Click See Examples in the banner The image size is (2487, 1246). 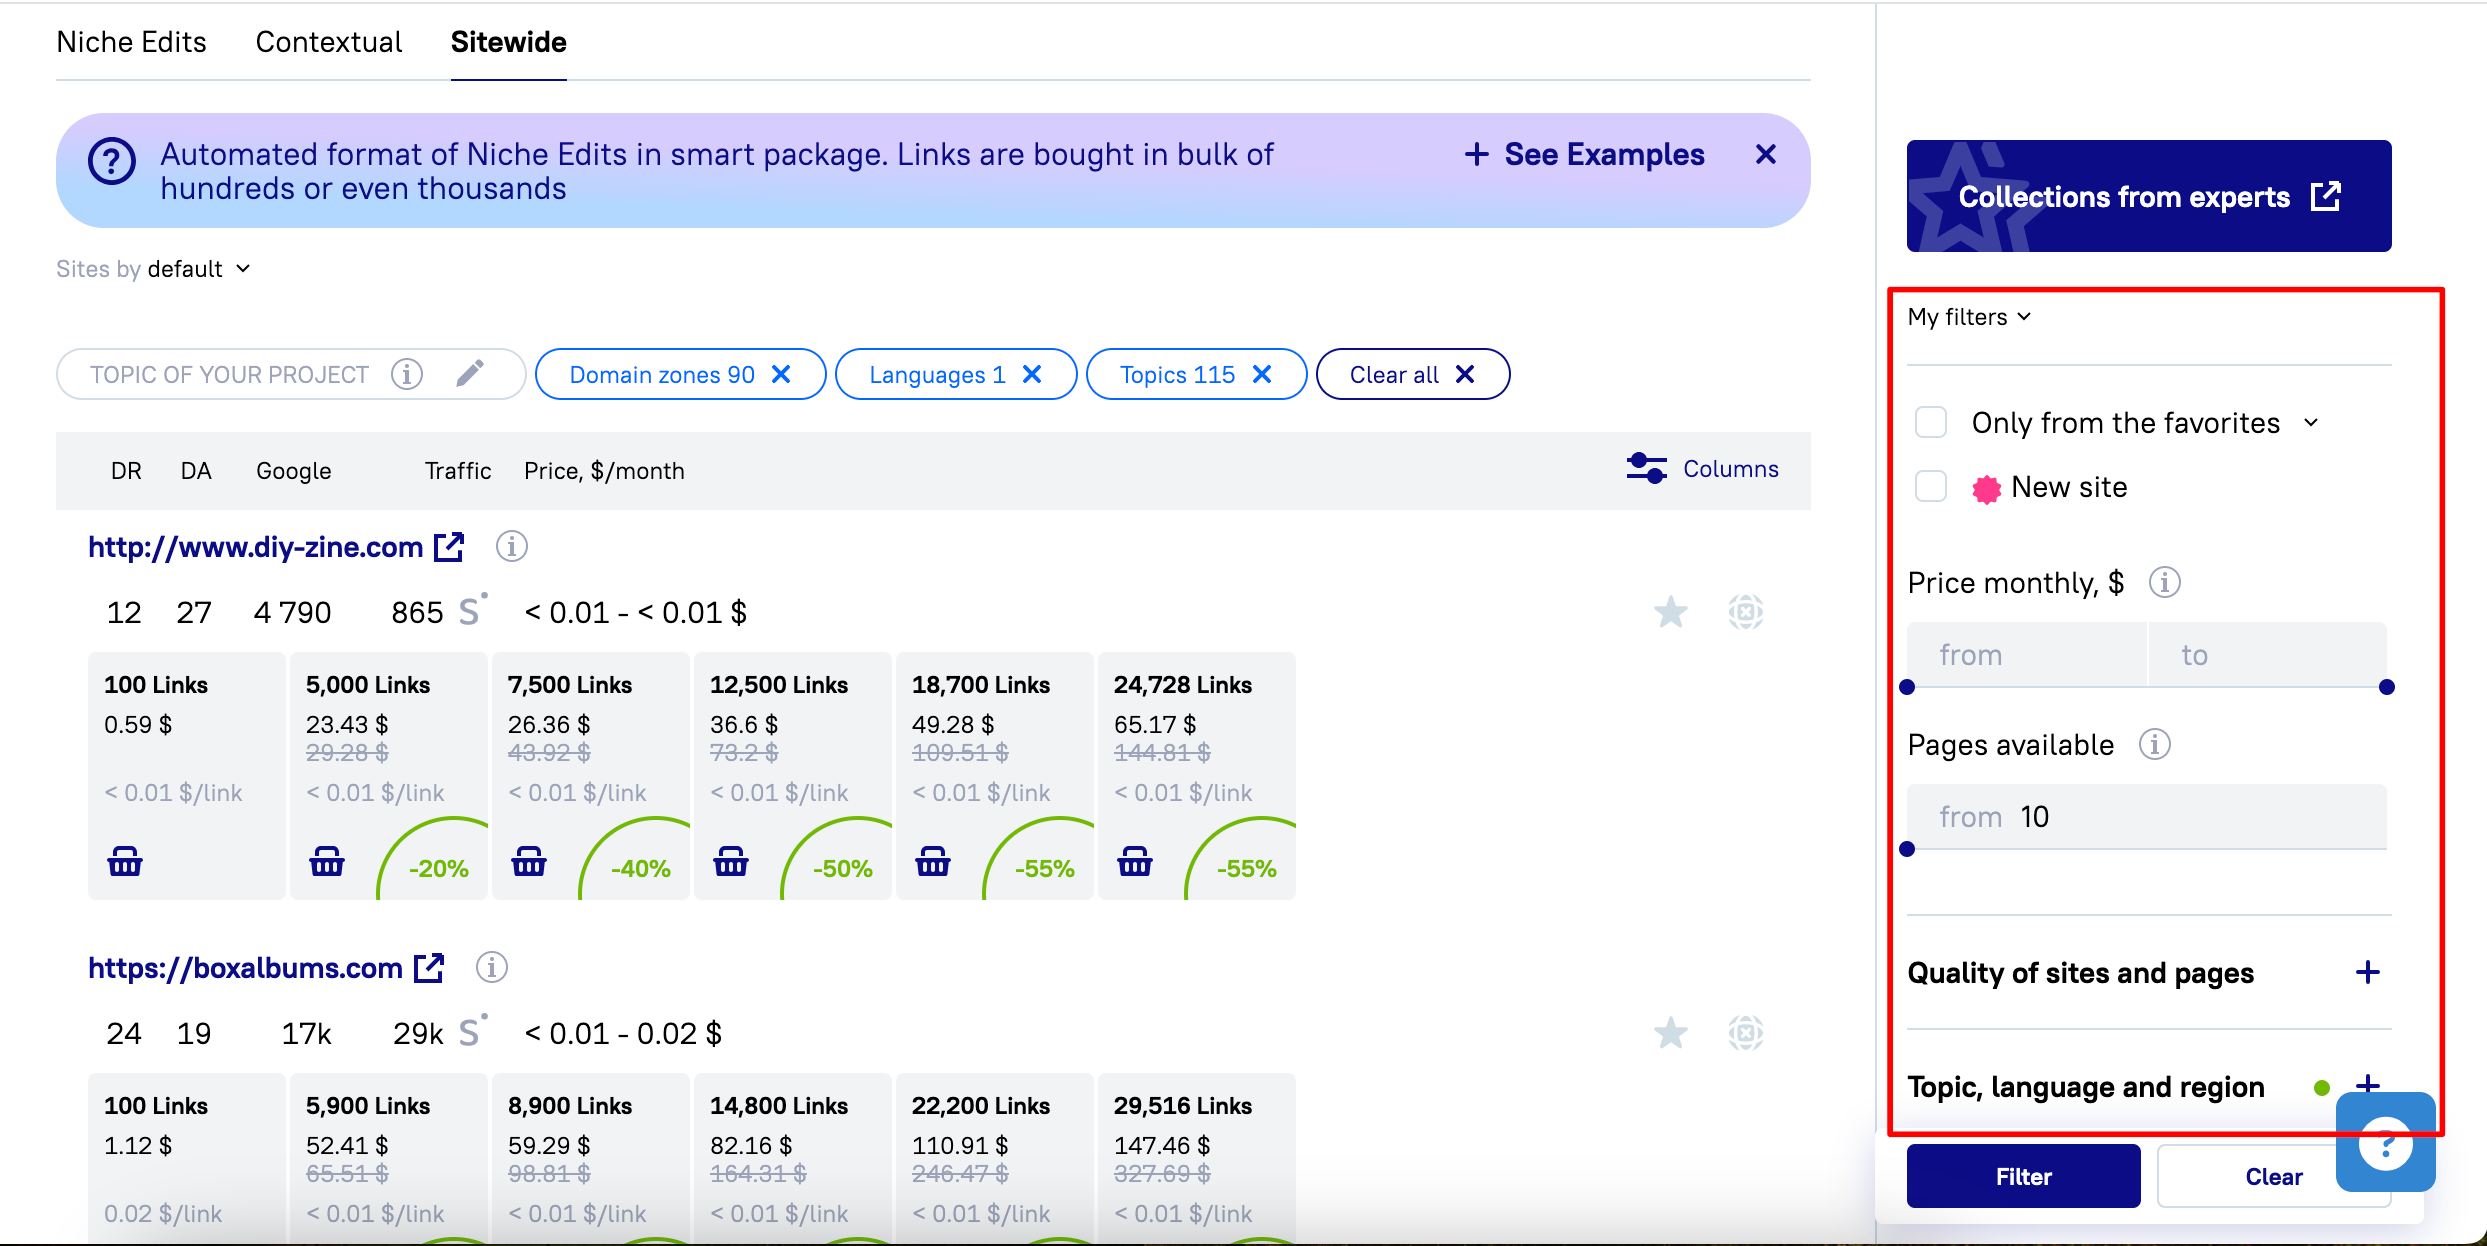pyautogui.click(x=1585, y=154)
